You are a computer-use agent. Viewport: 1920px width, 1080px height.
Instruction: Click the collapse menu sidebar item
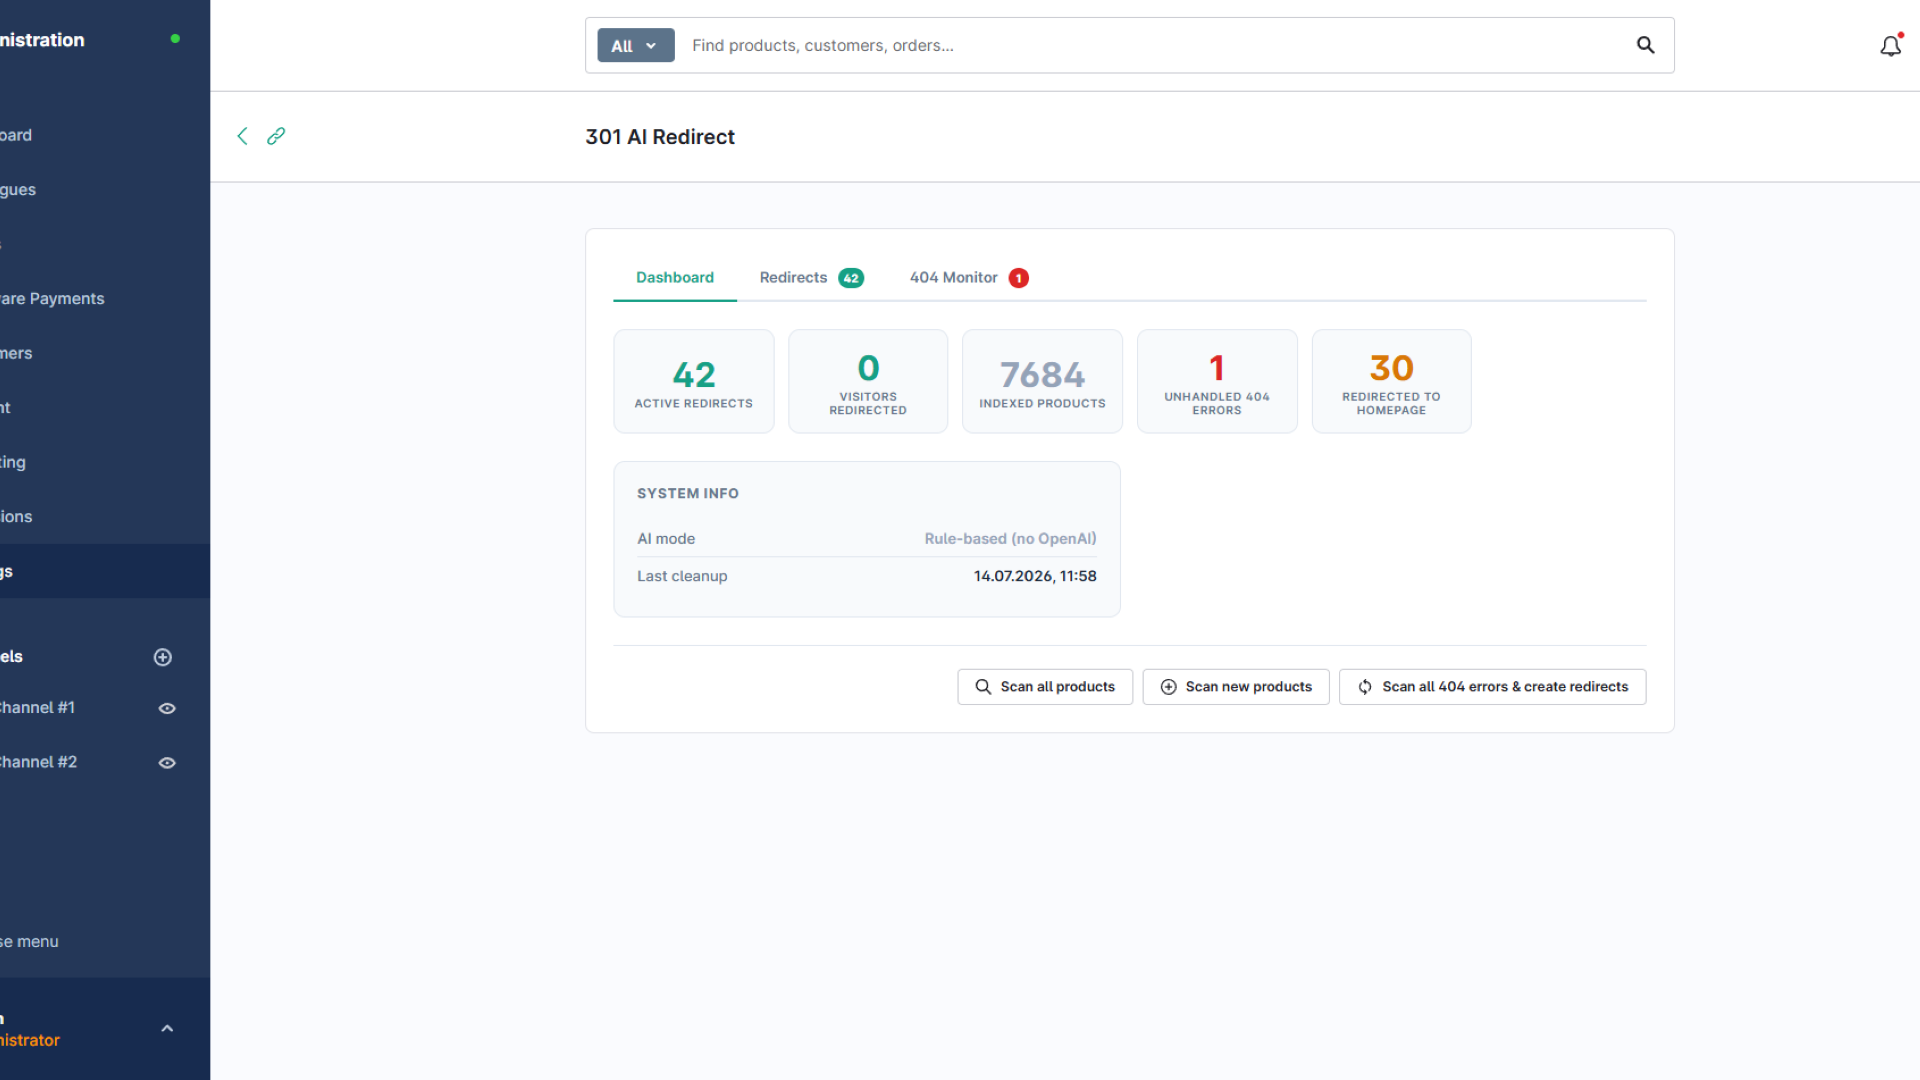(105, 942)
